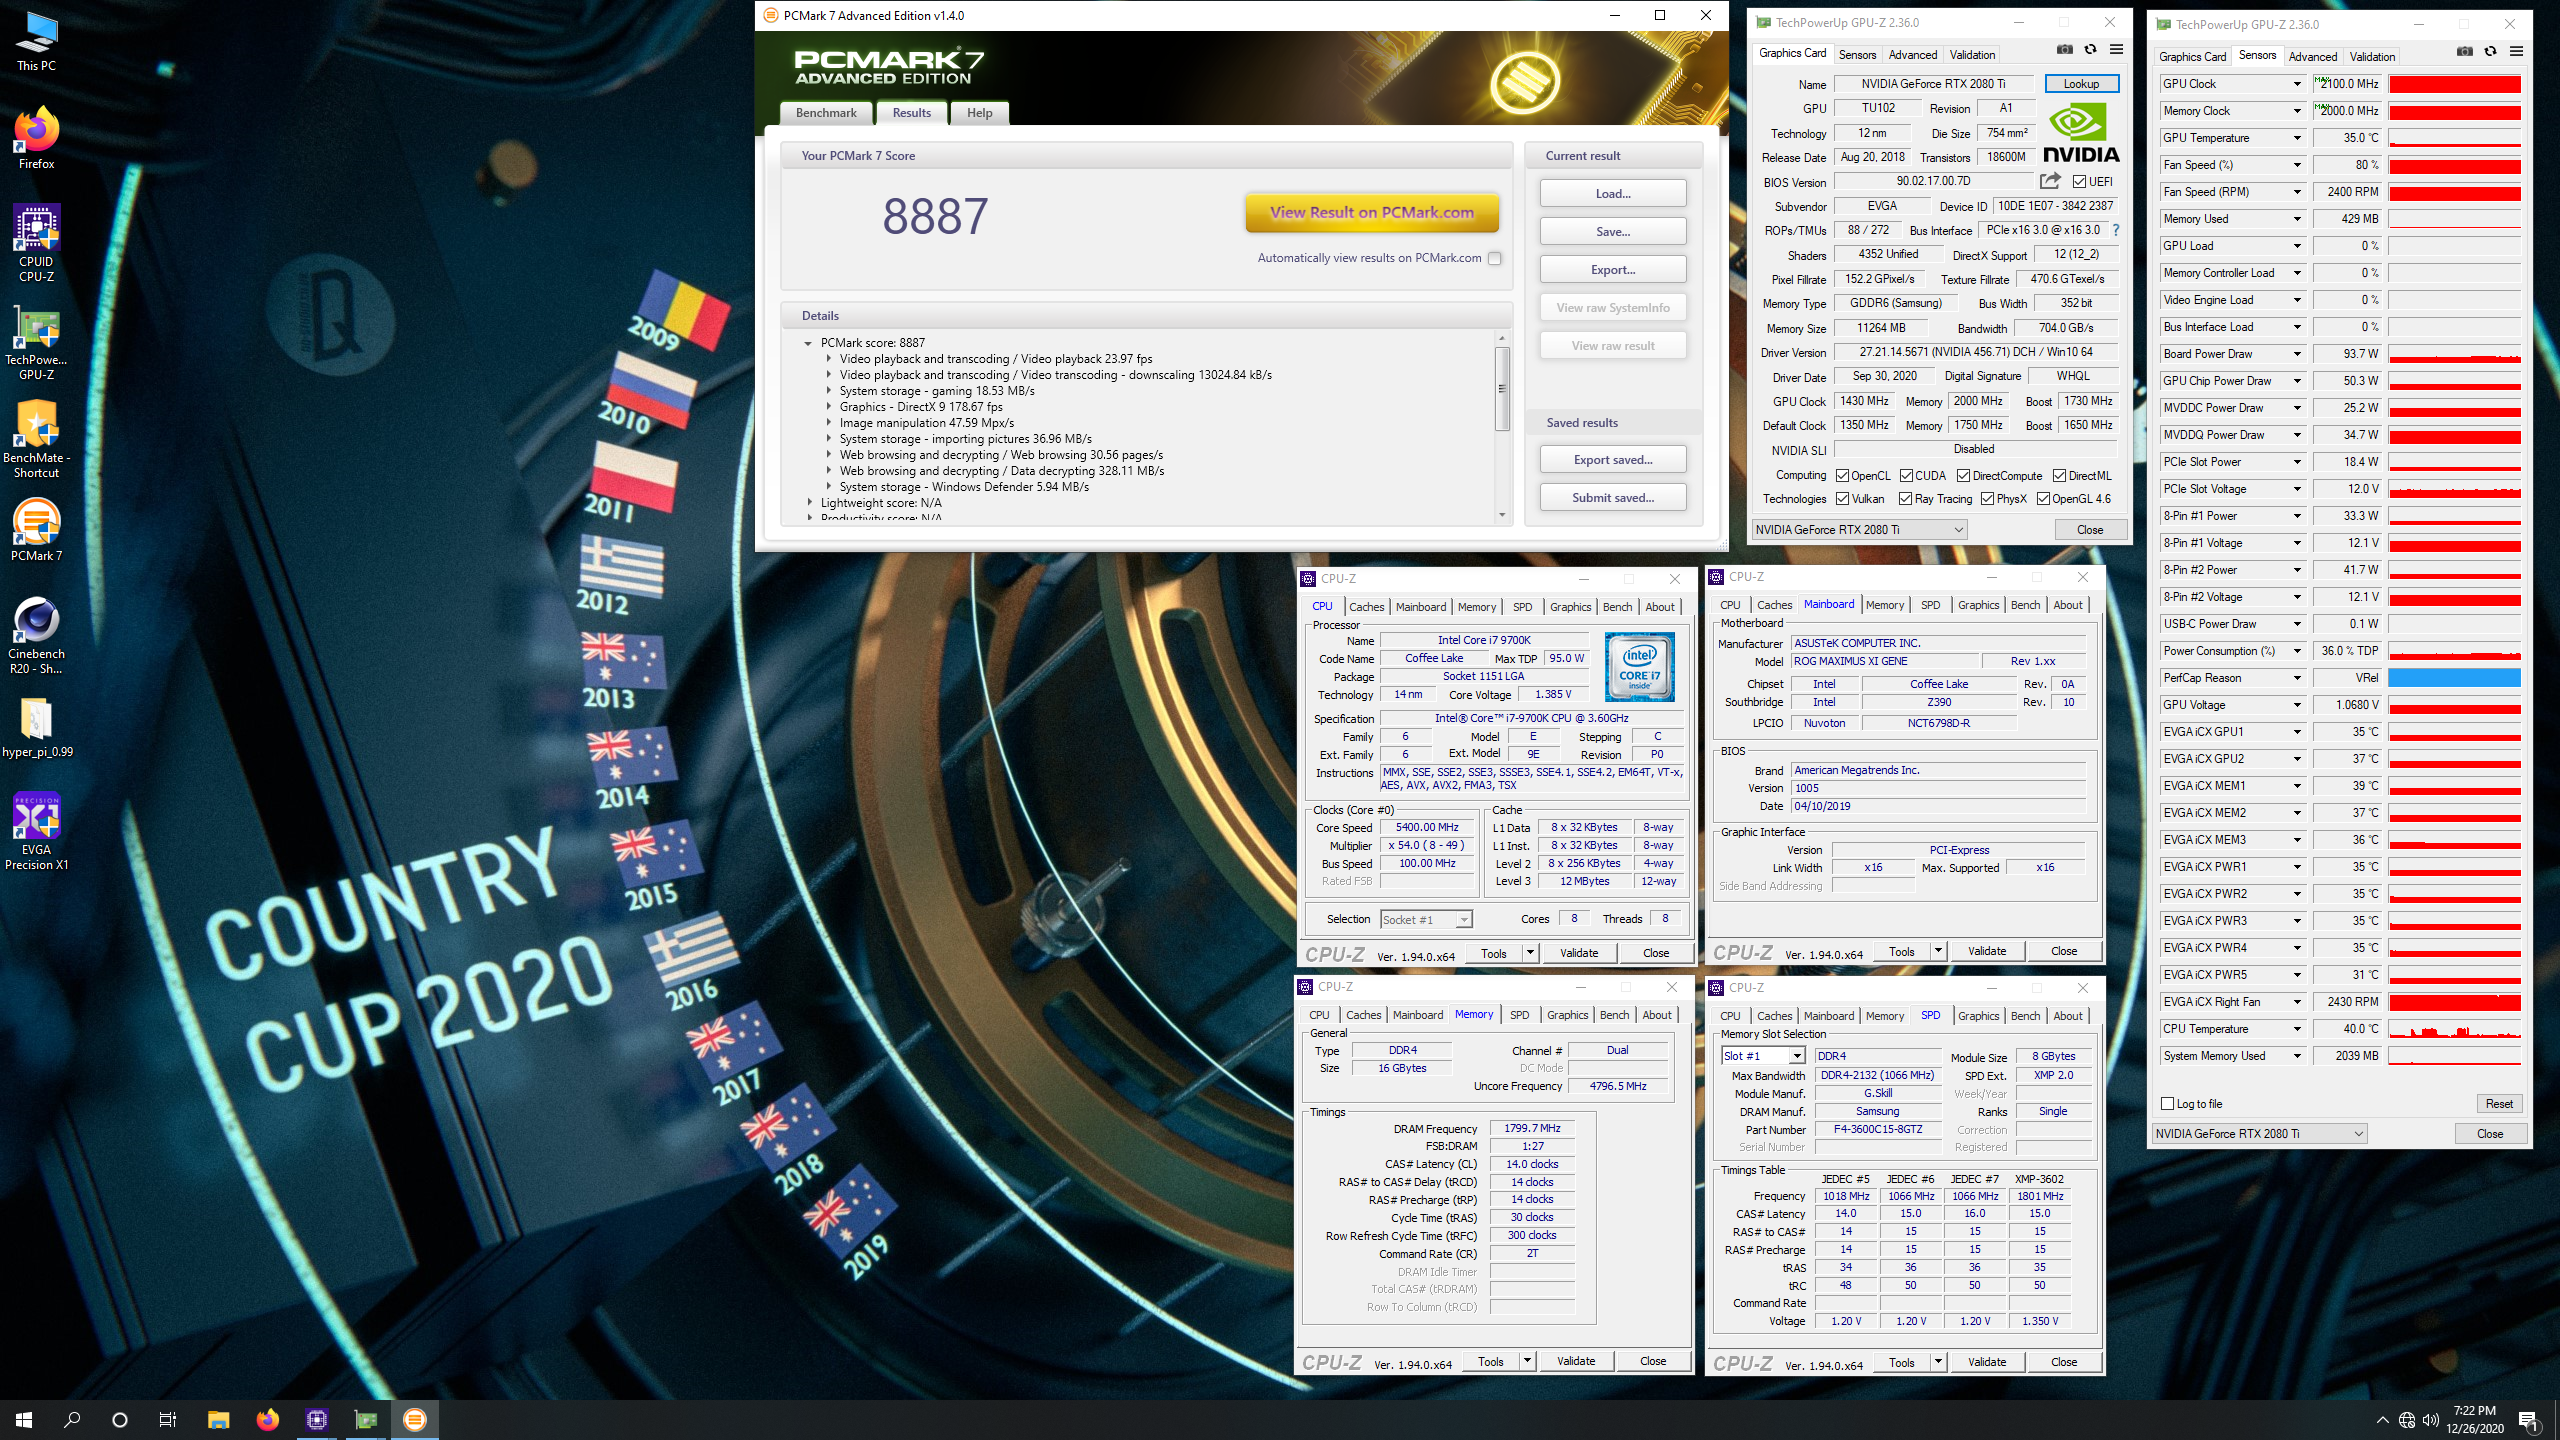Screen dimensions: 2560x1440
Task: Enable Log to file in GPU-Z Sensors
Action: (x=2168, y=1104)
